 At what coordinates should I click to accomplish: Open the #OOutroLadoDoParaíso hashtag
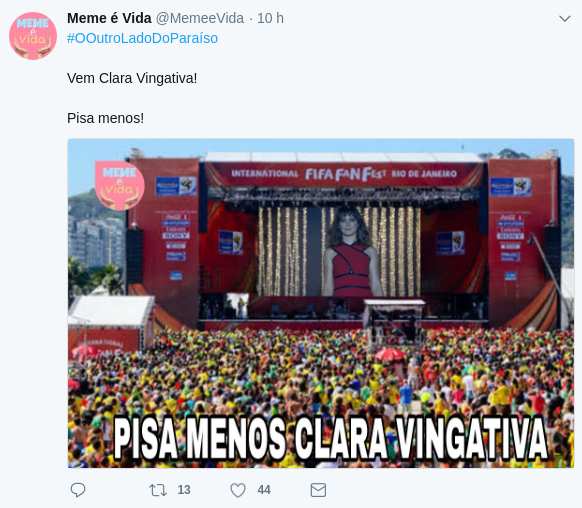click(x=142, y=38)
